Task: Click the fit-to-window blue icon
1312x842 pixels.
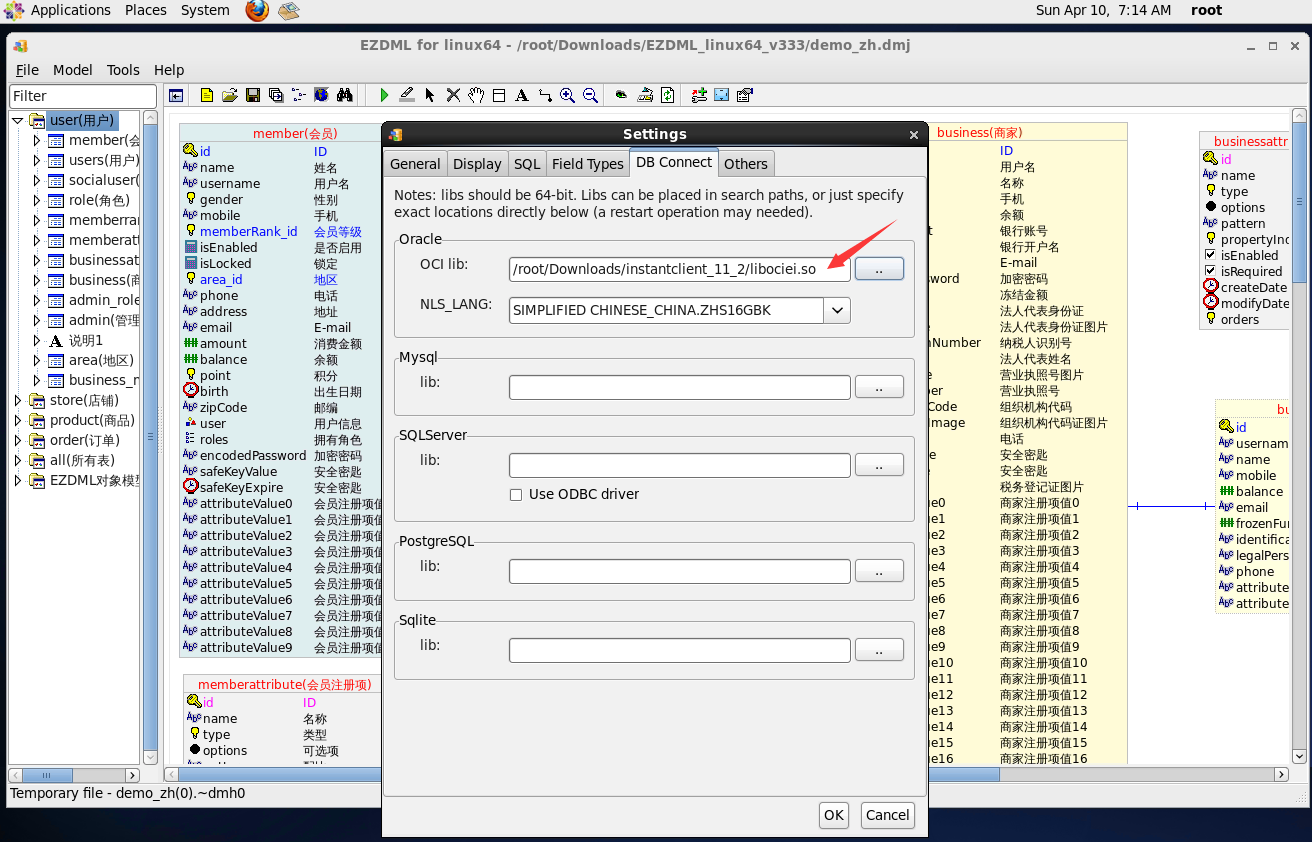Action: tap(721, 95)
